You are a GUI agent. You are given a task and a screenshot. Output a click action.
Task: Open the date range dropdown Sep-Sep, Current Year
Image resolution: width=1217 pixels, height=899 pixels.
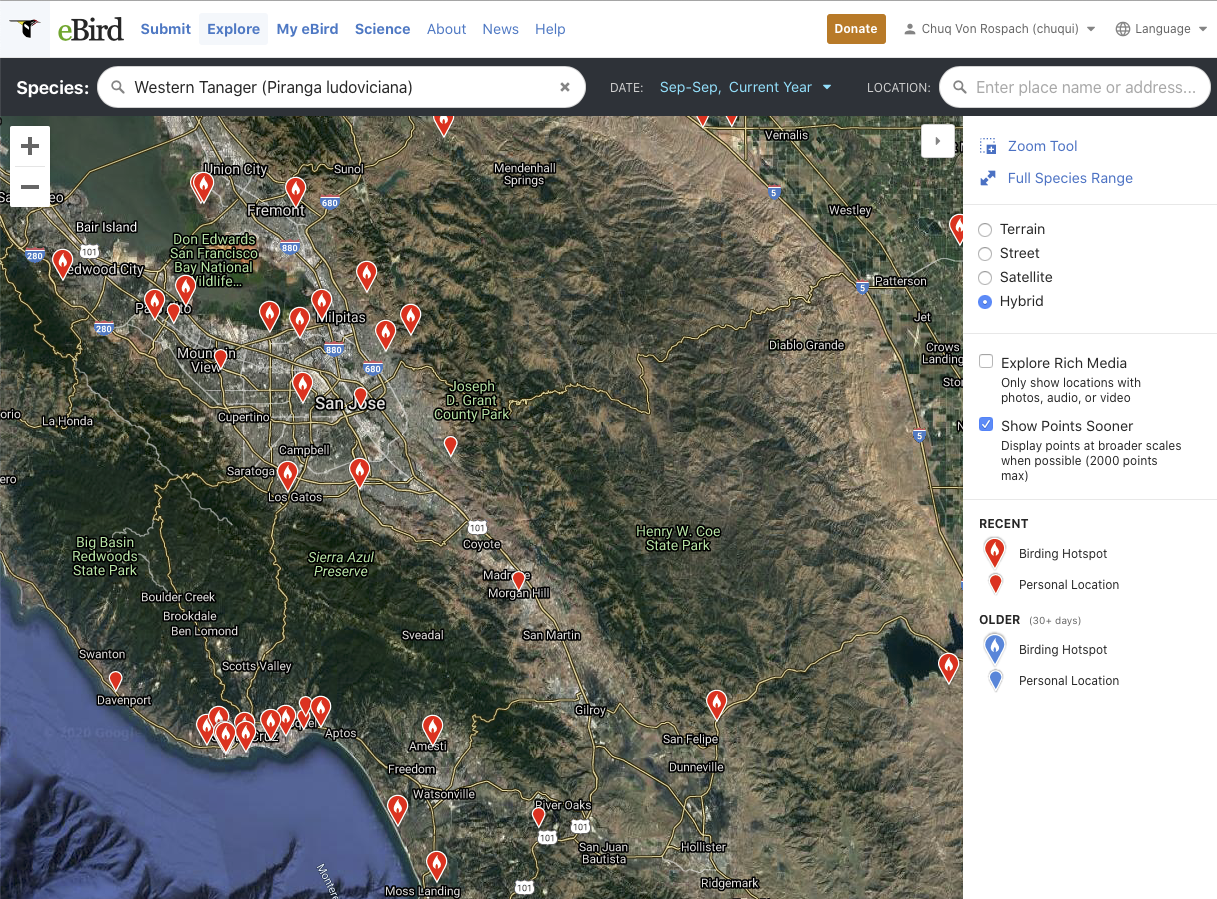click(x=746, y=87)
